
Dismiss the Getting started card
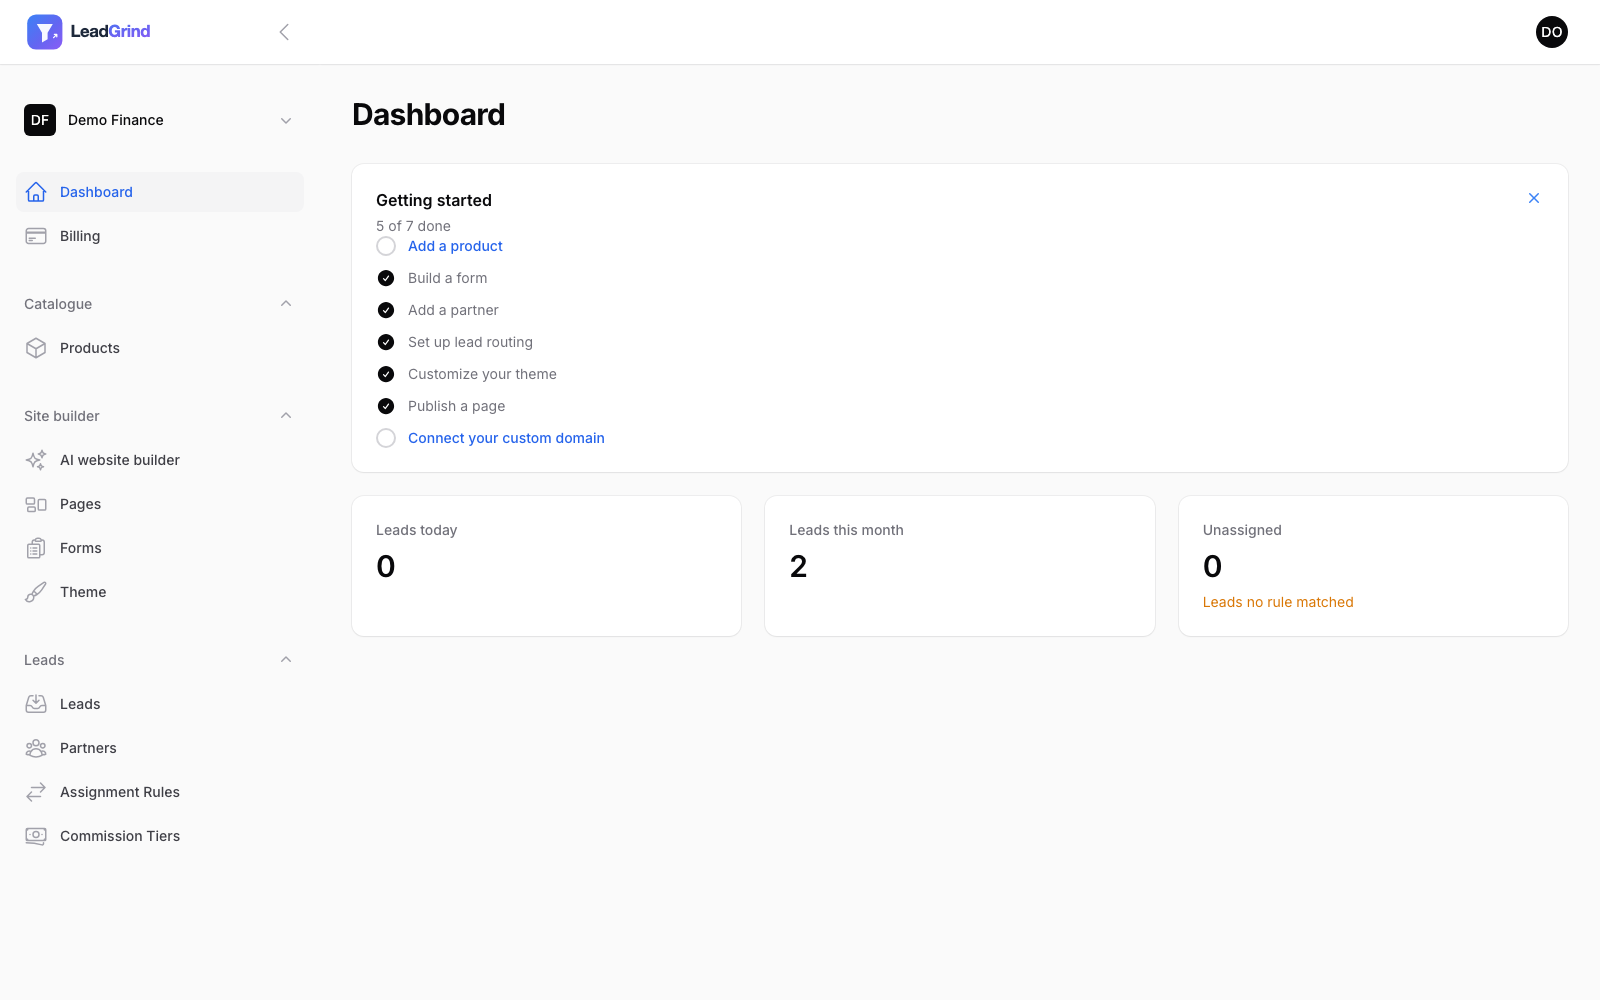[1534, 198]
